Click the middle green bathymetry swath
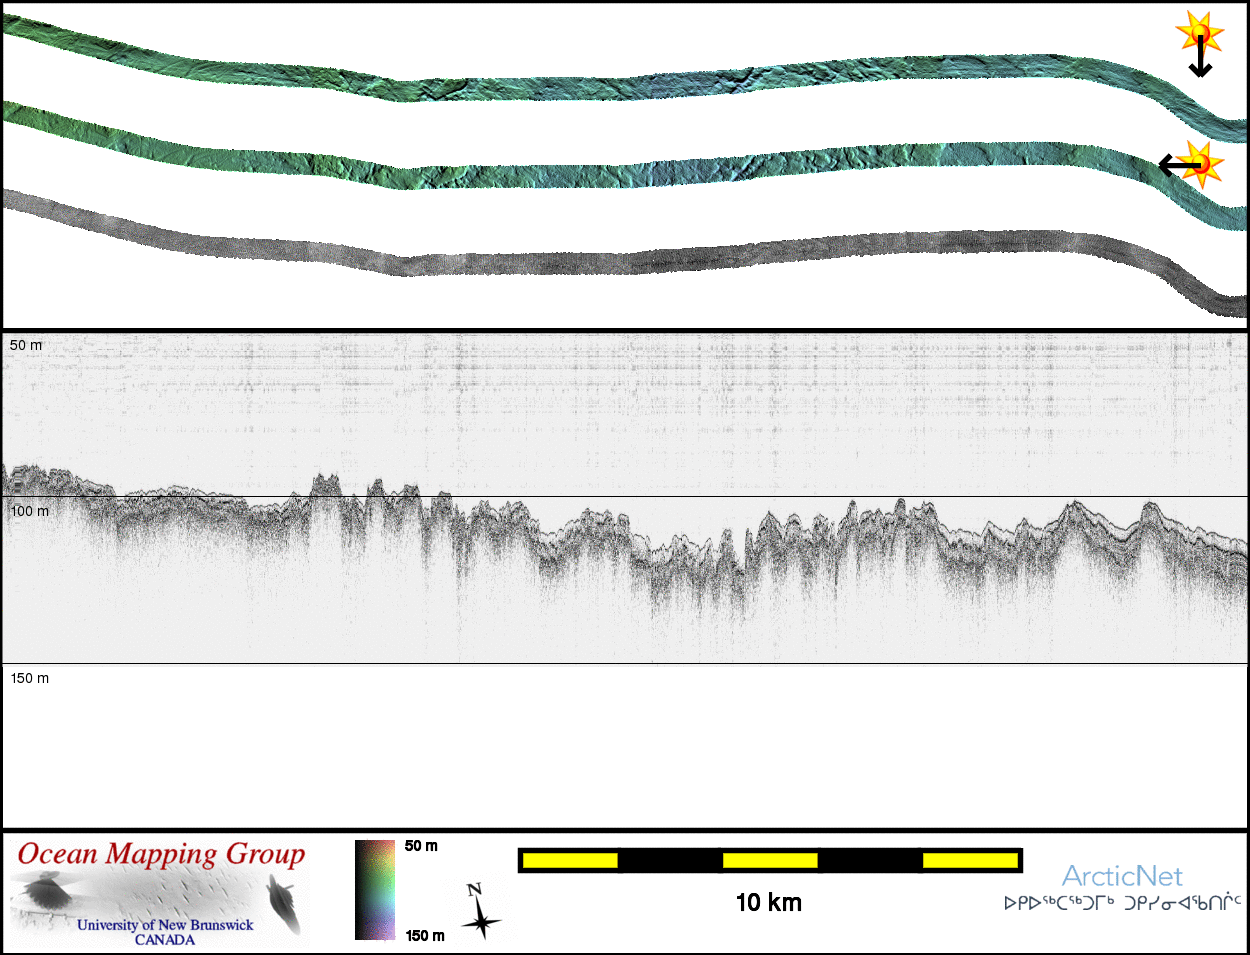 click(x=620, y=173)
